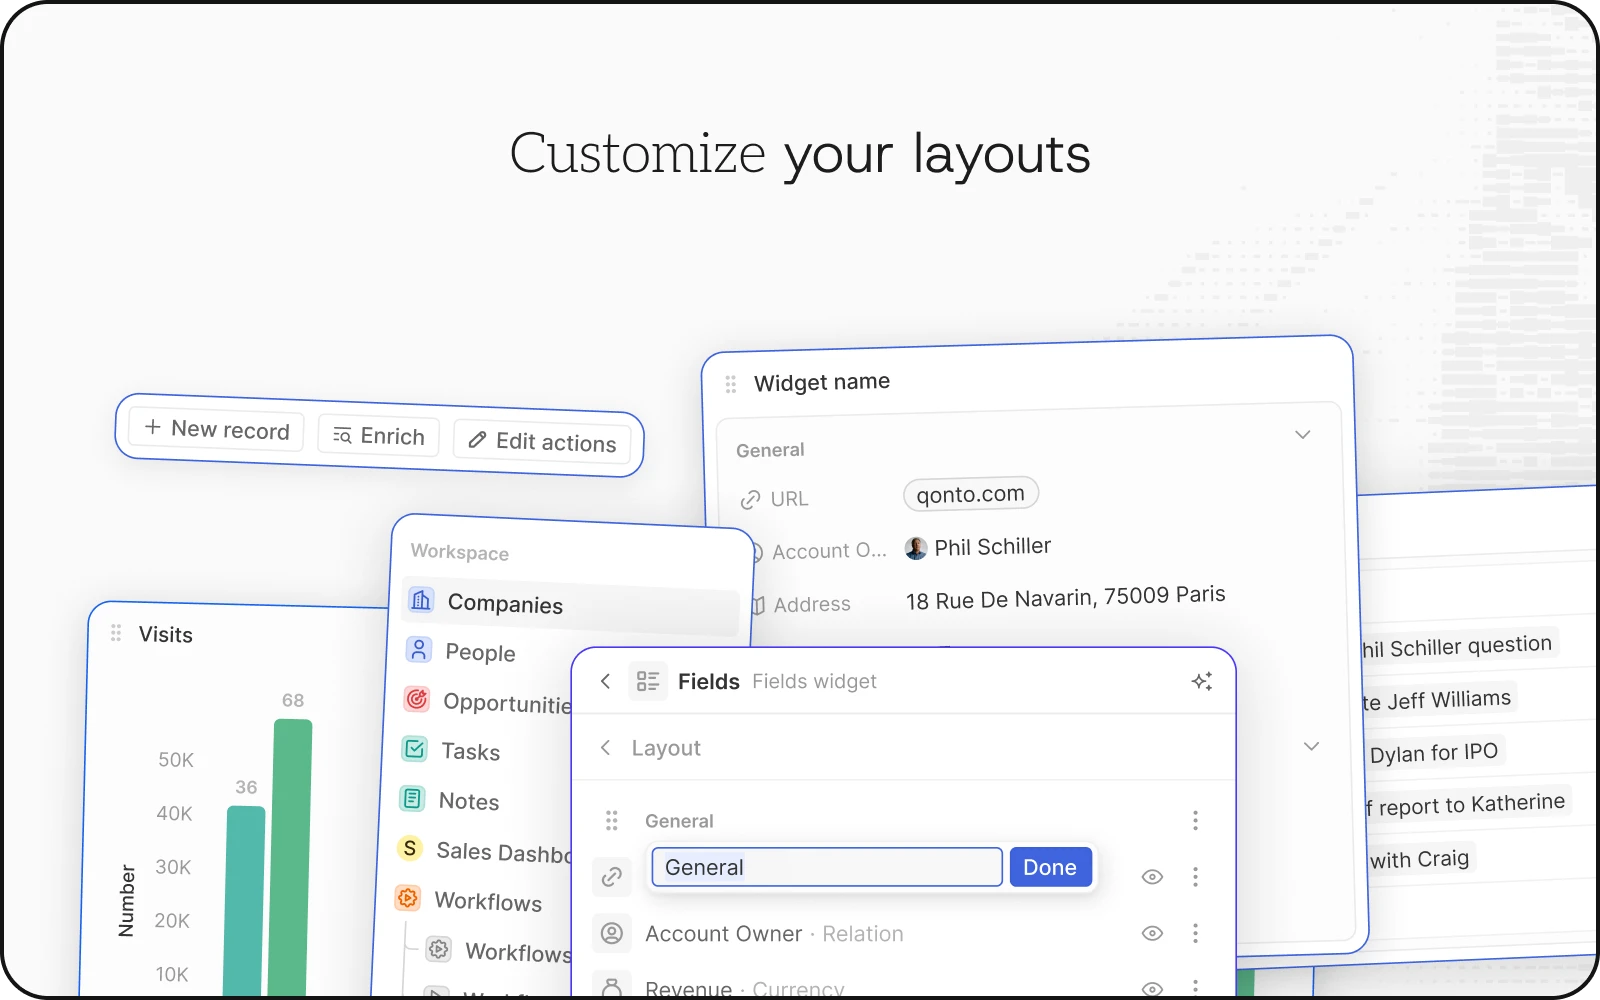Click the 'Address' field label
This screenshot has height=1000, width=1600.
[812, 604]
